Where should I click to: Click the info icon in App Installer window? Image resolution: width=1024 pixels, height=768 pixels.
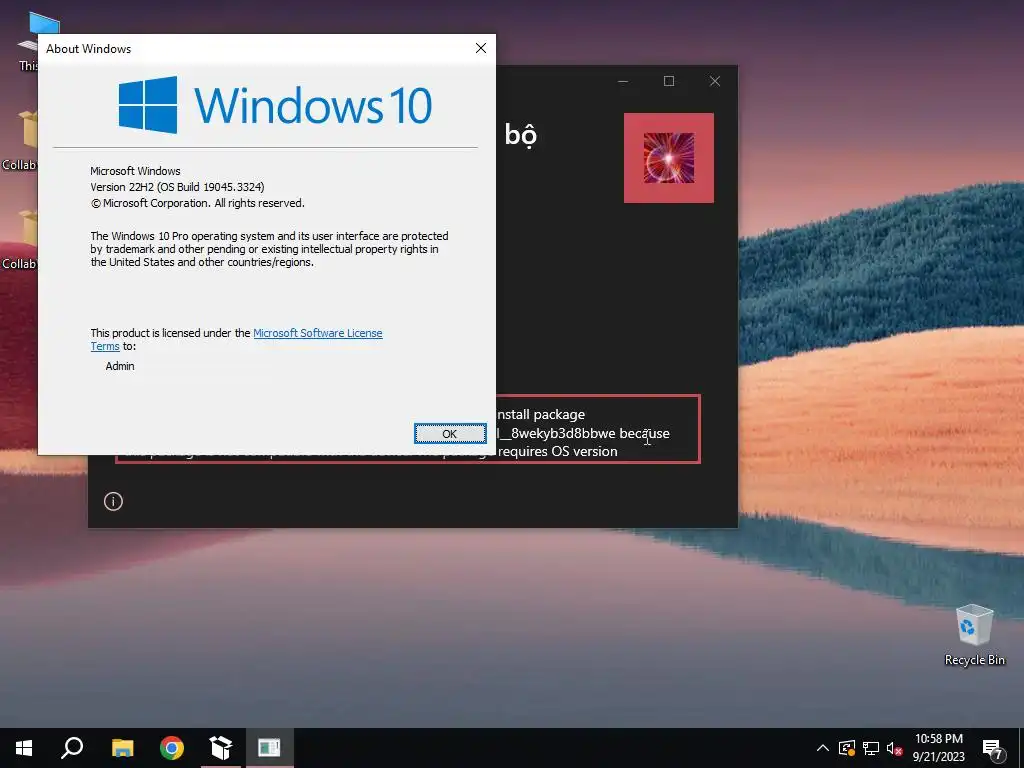[x=113, y=502]
